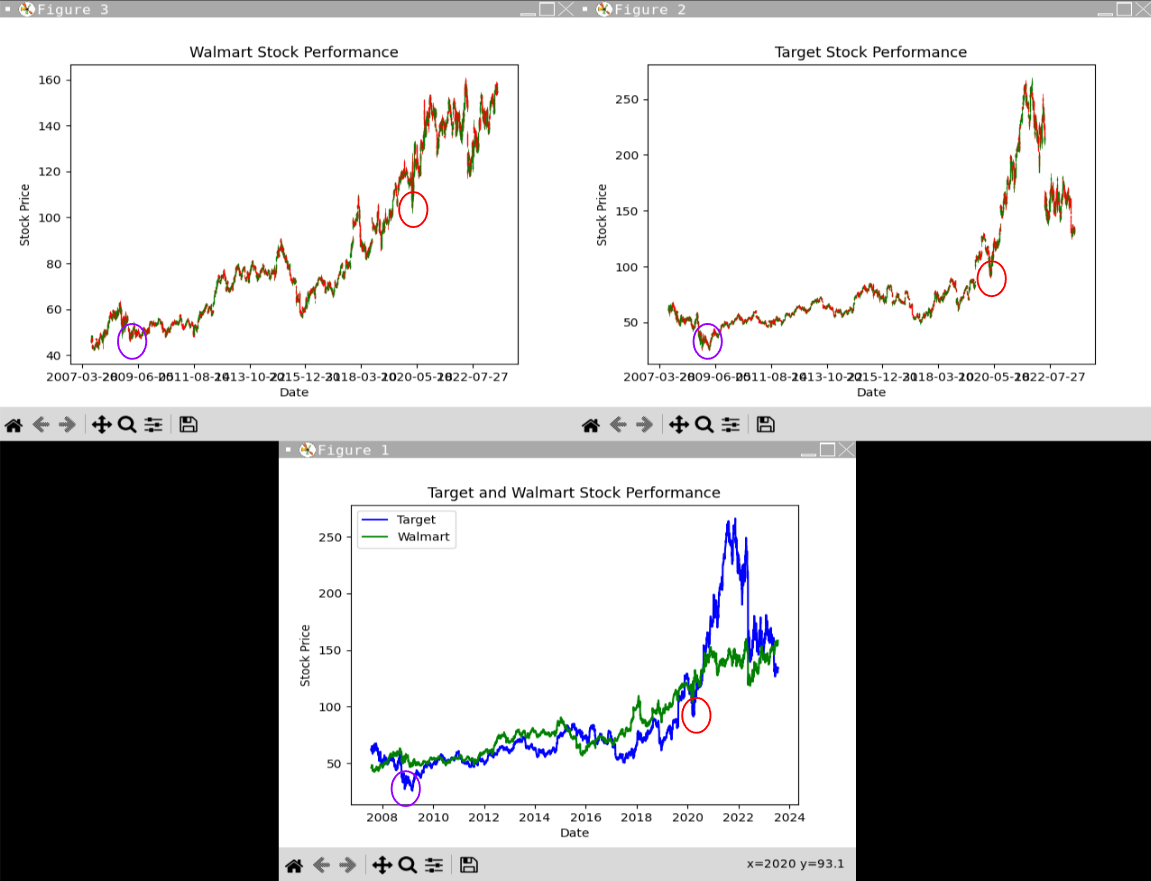Image resolution: width=1151 pixels, height=881 pixels.
Task: Open Configure subplots in Figure 1 toolbar
Action: tap(434, 865)
